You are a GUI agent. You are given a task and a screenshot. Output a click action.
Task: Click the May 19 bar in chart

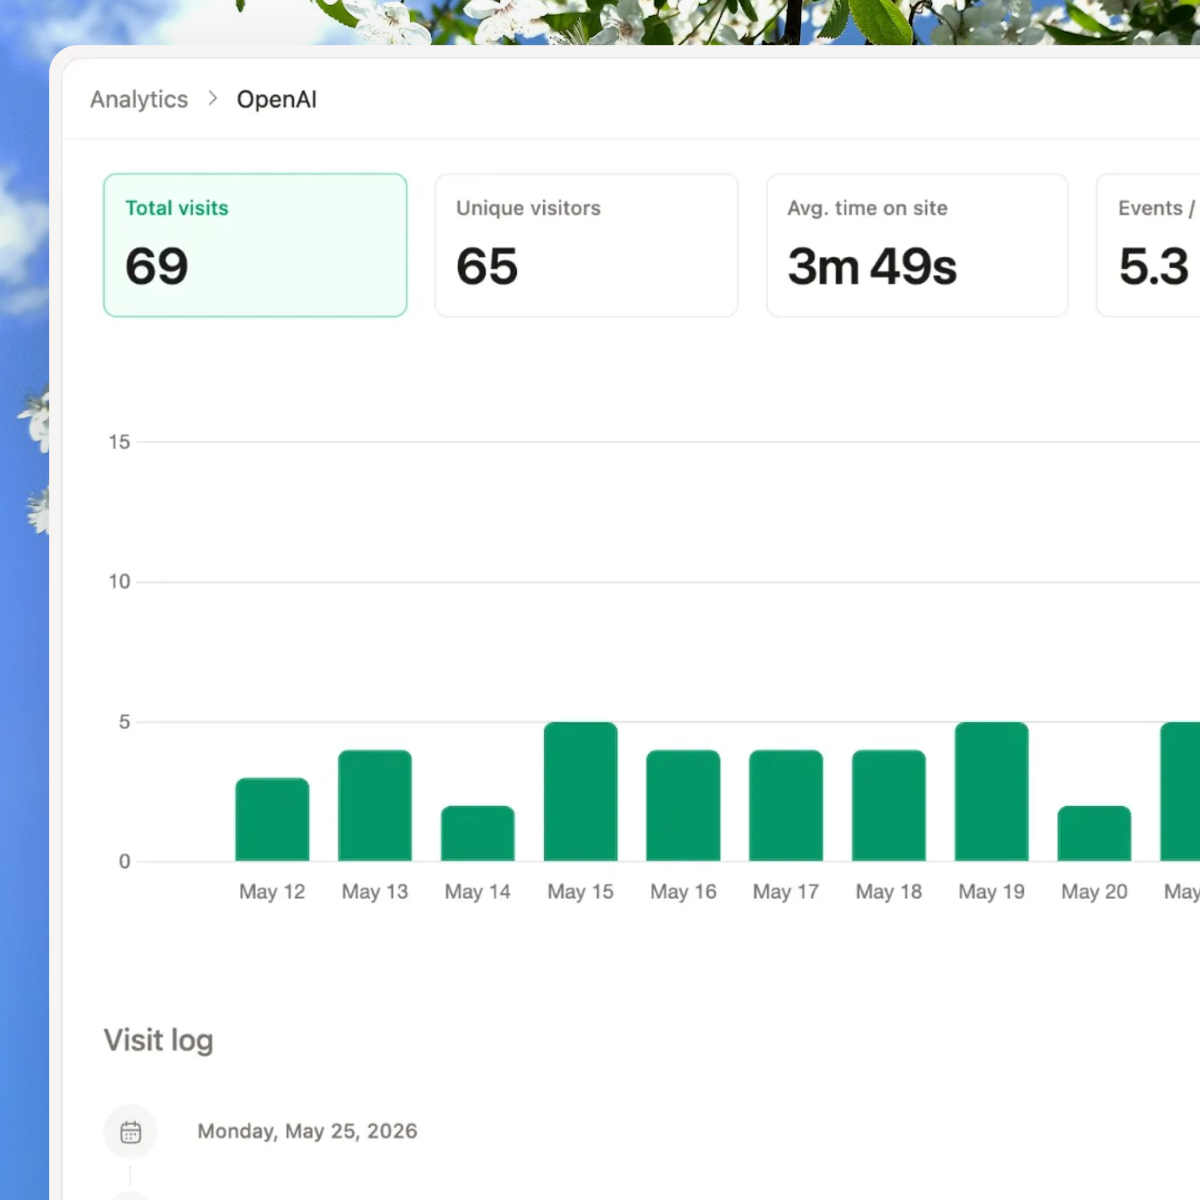(992, 791)
